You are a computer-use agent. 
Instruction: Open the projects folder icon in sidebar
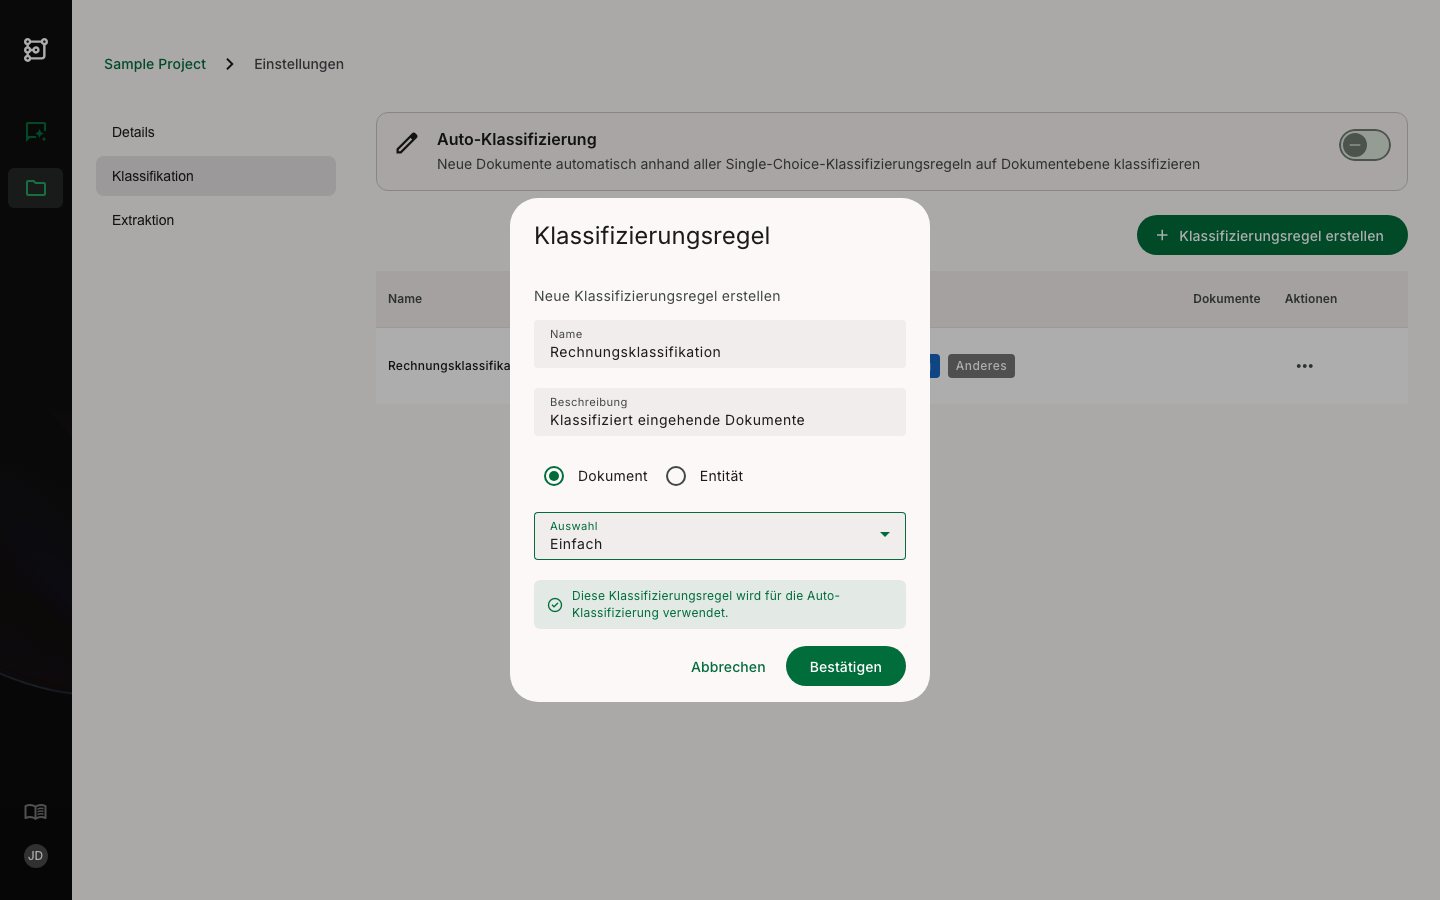[x=36, y=188]
